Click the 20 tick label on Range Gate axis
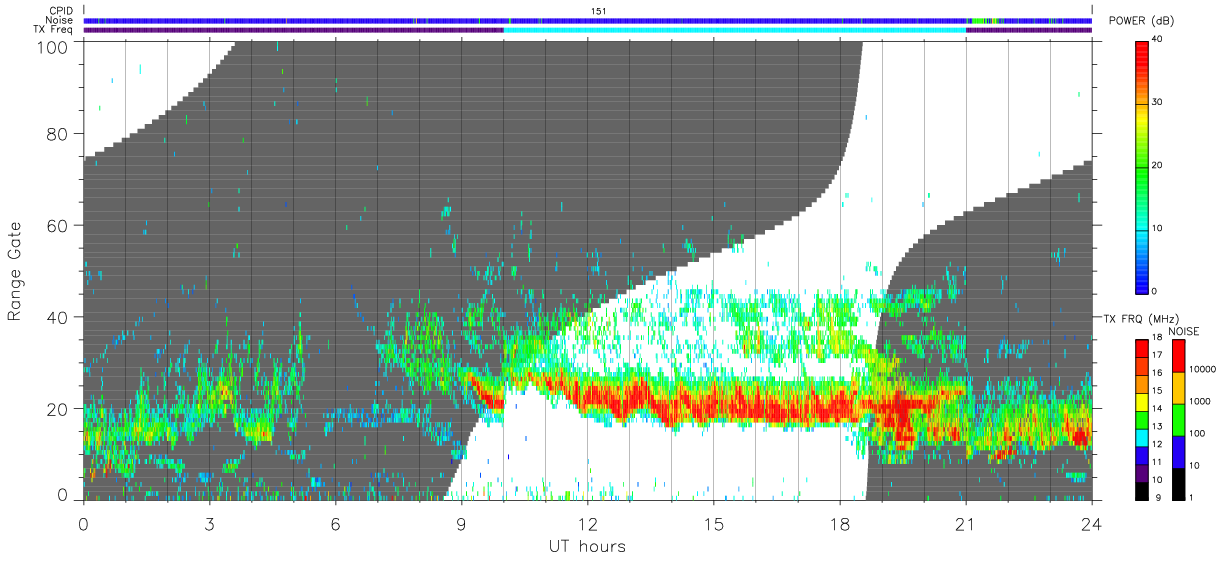The height and width of the screenshot is (567, 1228). pyautogui.click(x=57, y=408)
